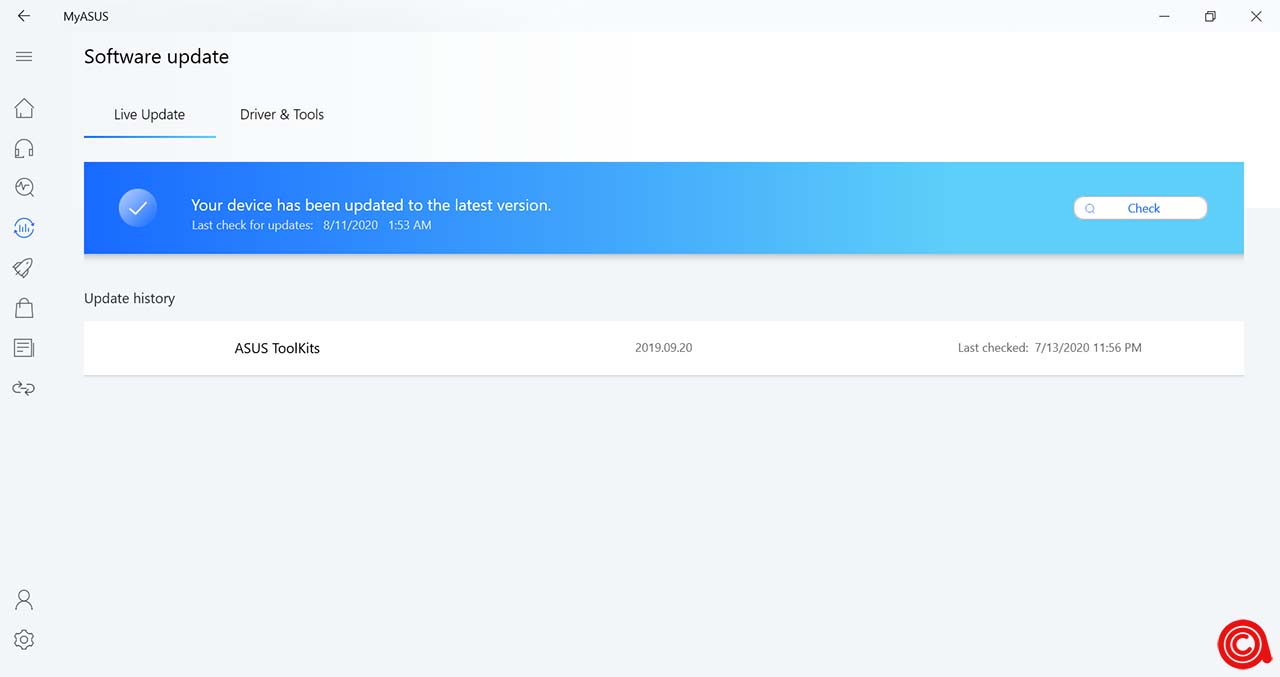This screenshot has width=1280, height=677.
Task: Close the MyASUS window
Action: click(1256, 16)
